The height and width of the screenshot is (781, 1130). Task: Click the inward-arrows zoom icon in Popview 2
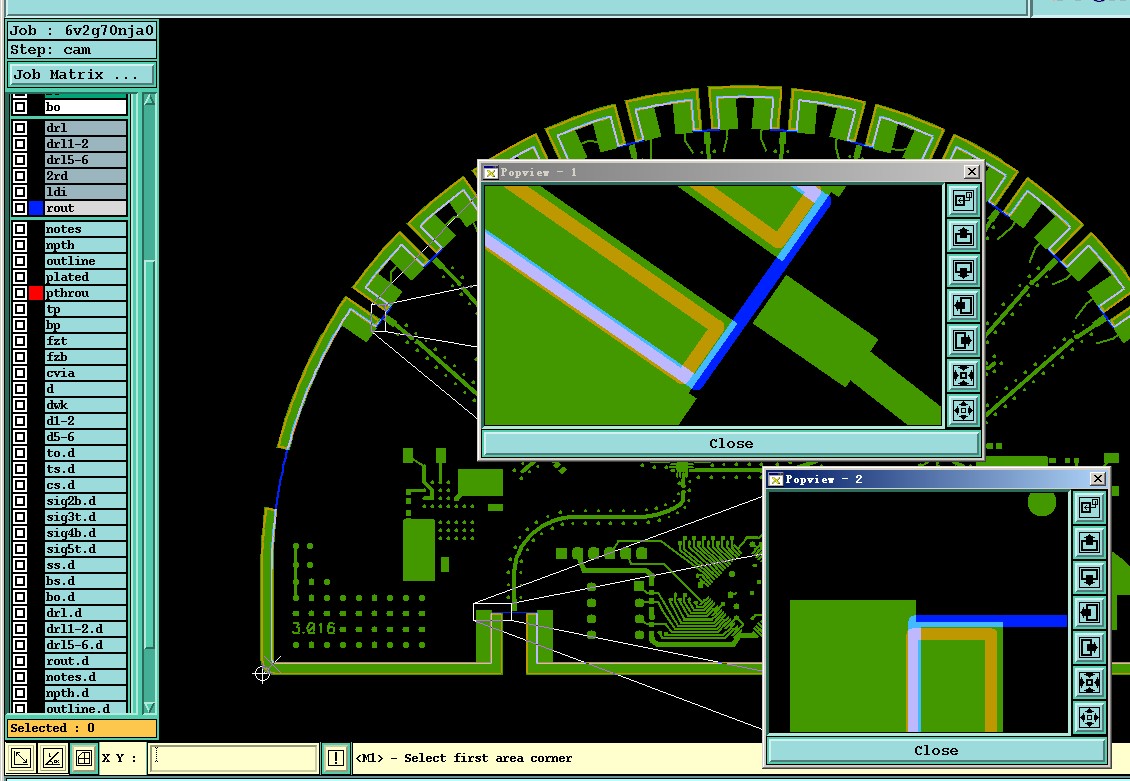click(1089, 682)
